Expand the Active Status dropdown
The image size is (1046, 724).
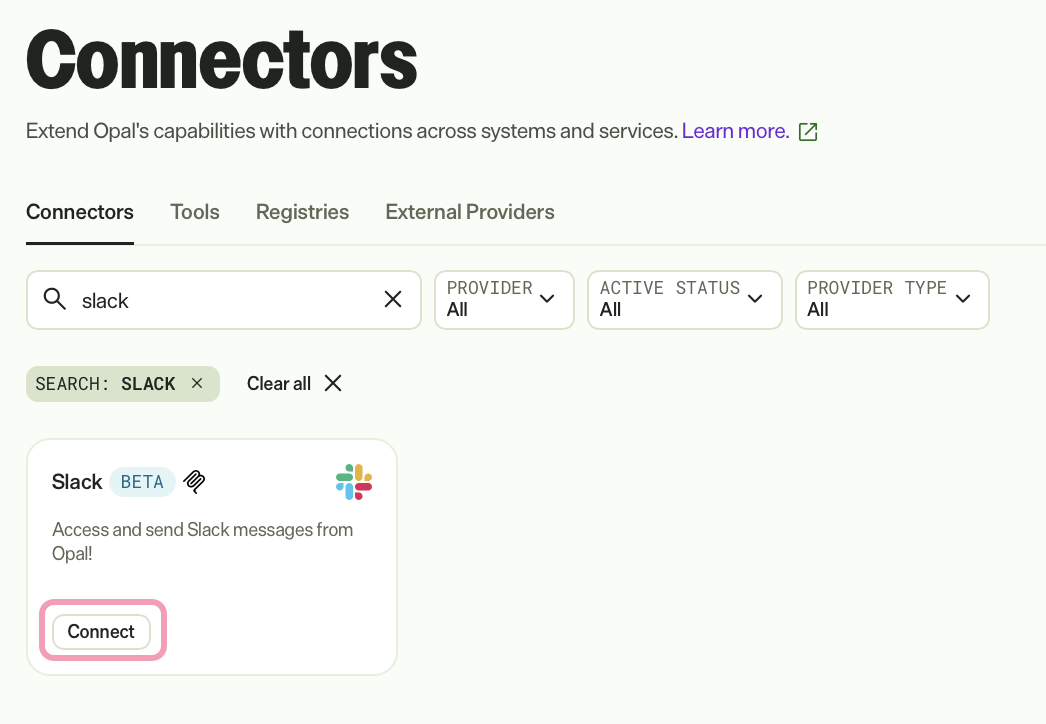click(684, 300)
